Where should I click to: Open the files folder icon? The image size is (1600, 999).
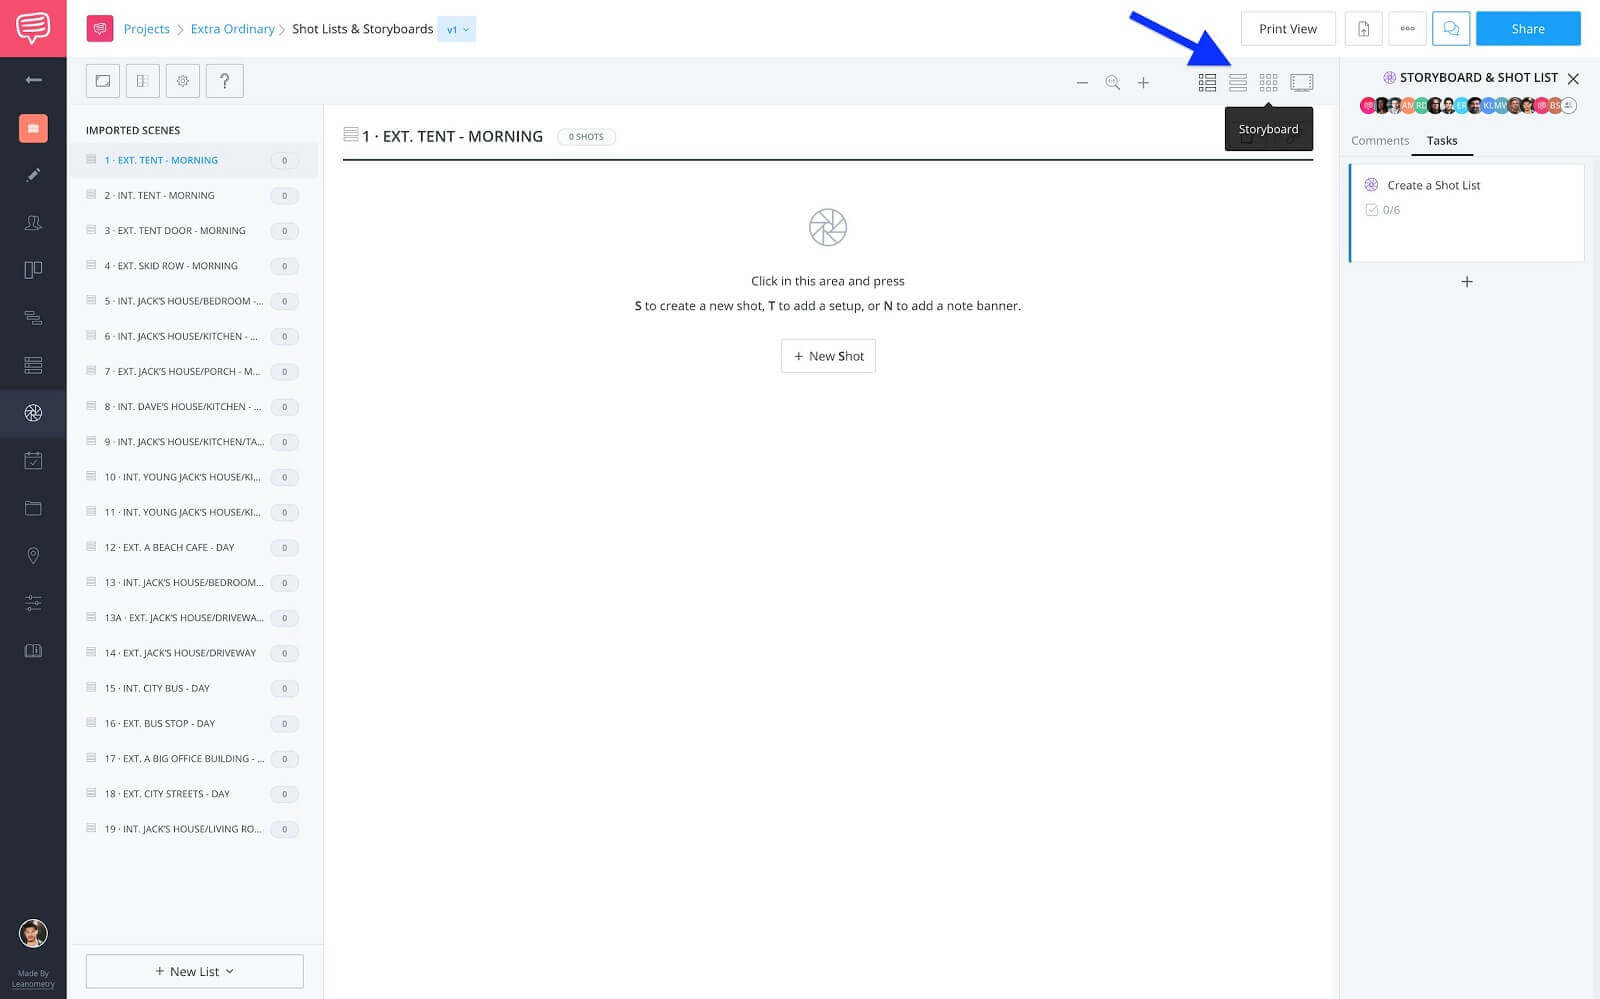click(33, 508)
